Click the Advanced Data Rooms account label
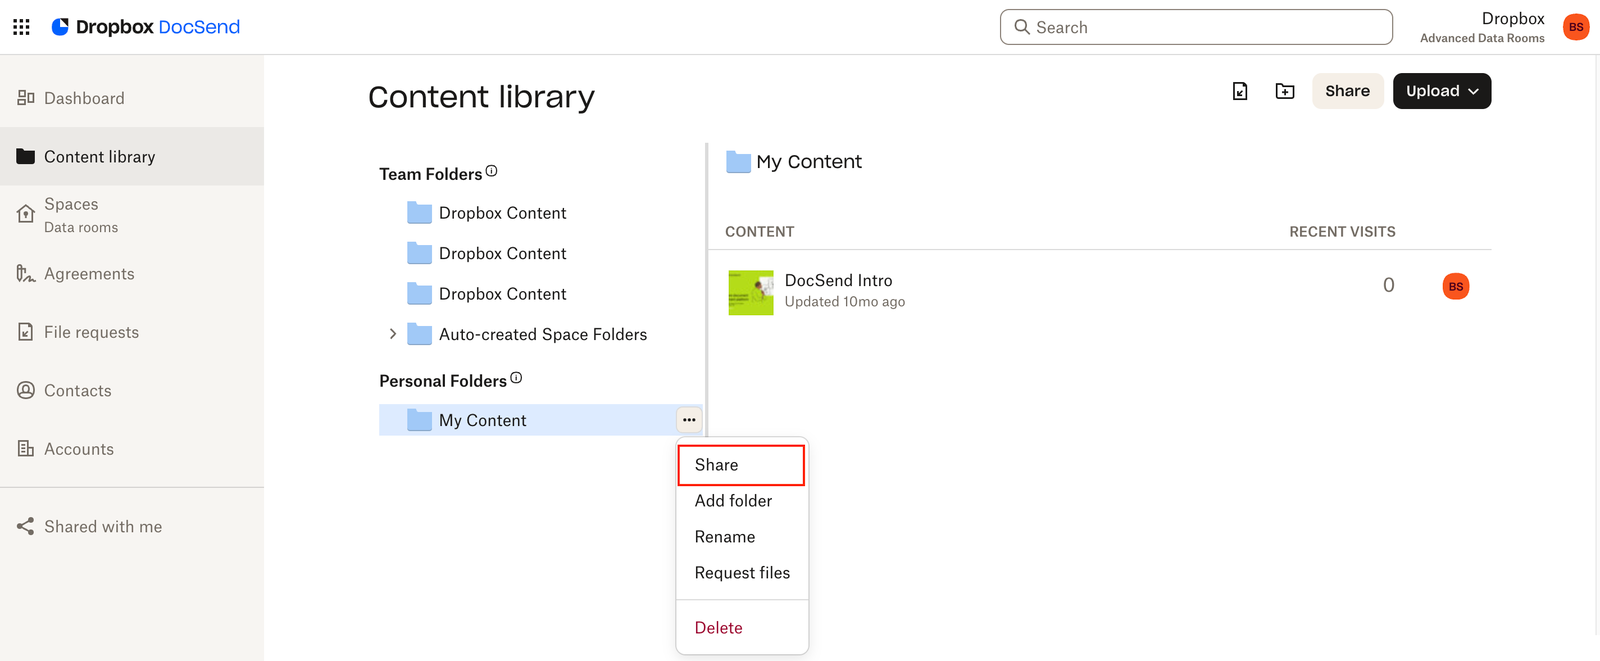The image size is (1600, 661). [x=1482, y=38]
